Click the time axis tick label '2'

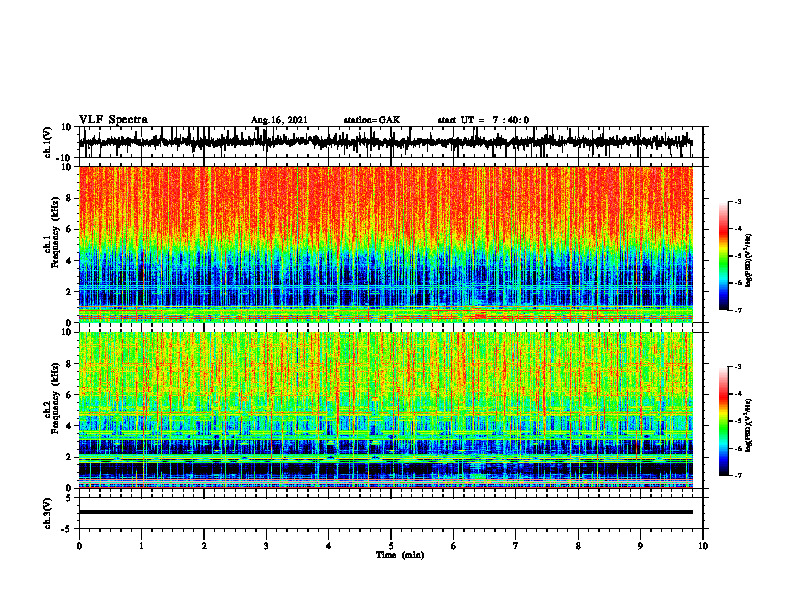(x=204, y=546)
